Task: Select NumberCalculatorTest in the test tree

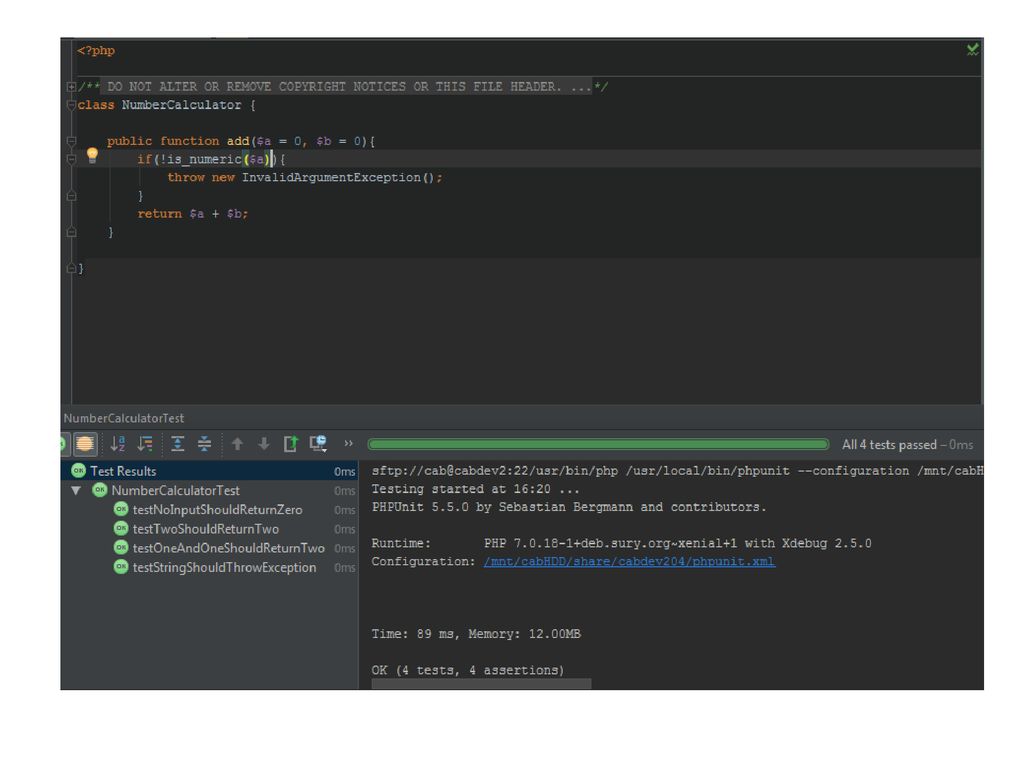Action: point(175,490)
